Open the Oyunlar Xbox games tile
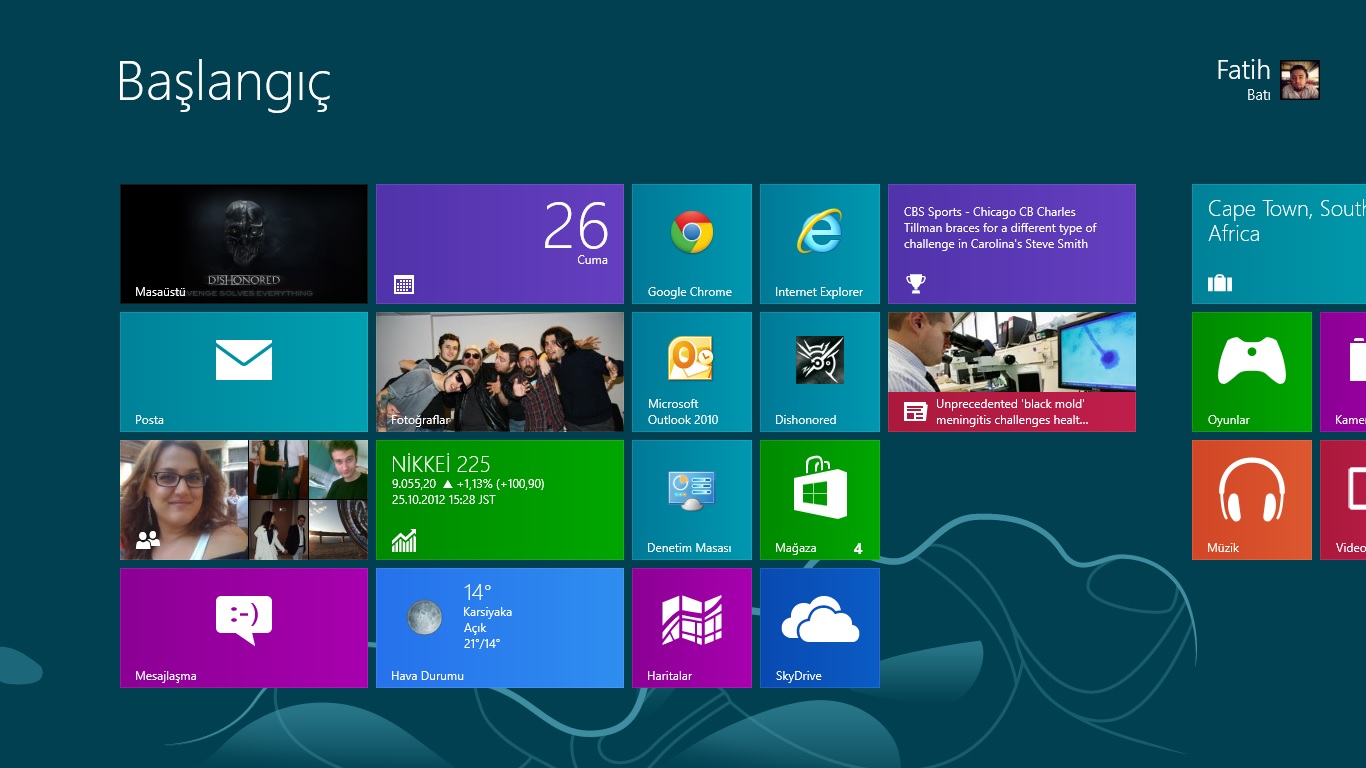Image resolution: width=1366 pixels, height=768 pixels. click(x=1252, y=372)
